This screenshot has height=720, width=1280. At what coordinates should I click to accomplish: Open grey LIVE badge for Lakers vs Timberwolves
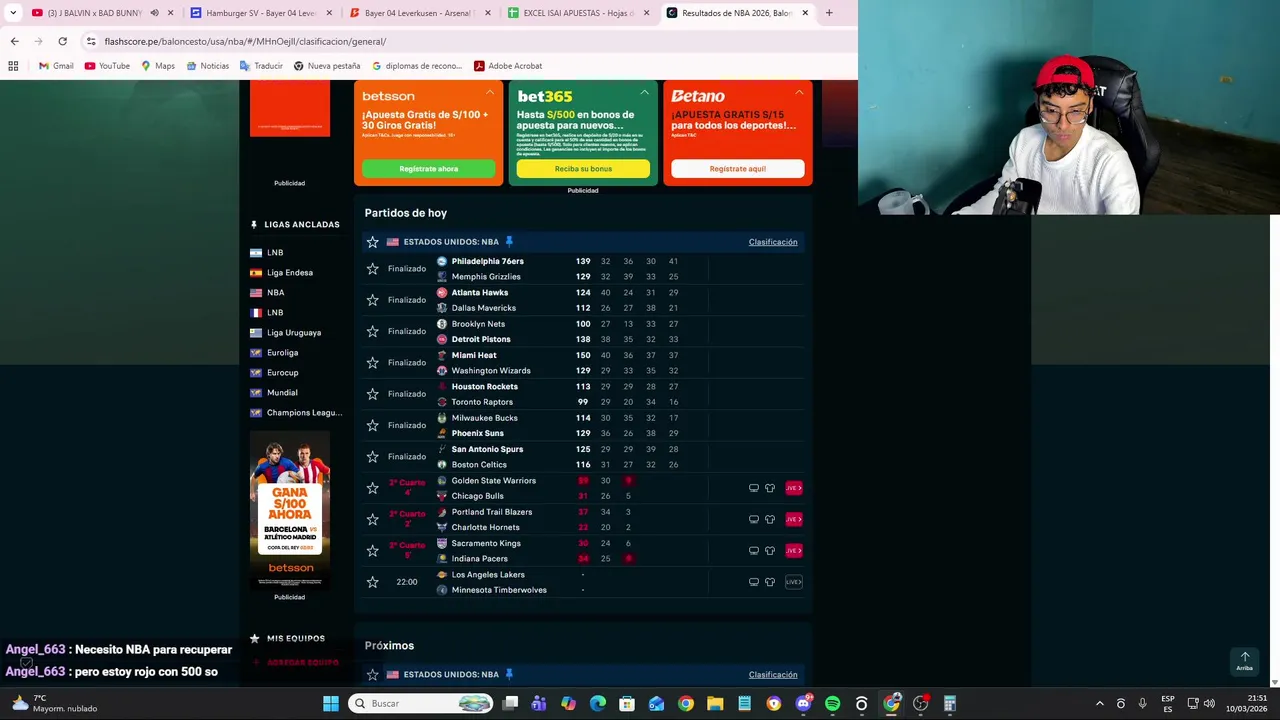[793, 582]
